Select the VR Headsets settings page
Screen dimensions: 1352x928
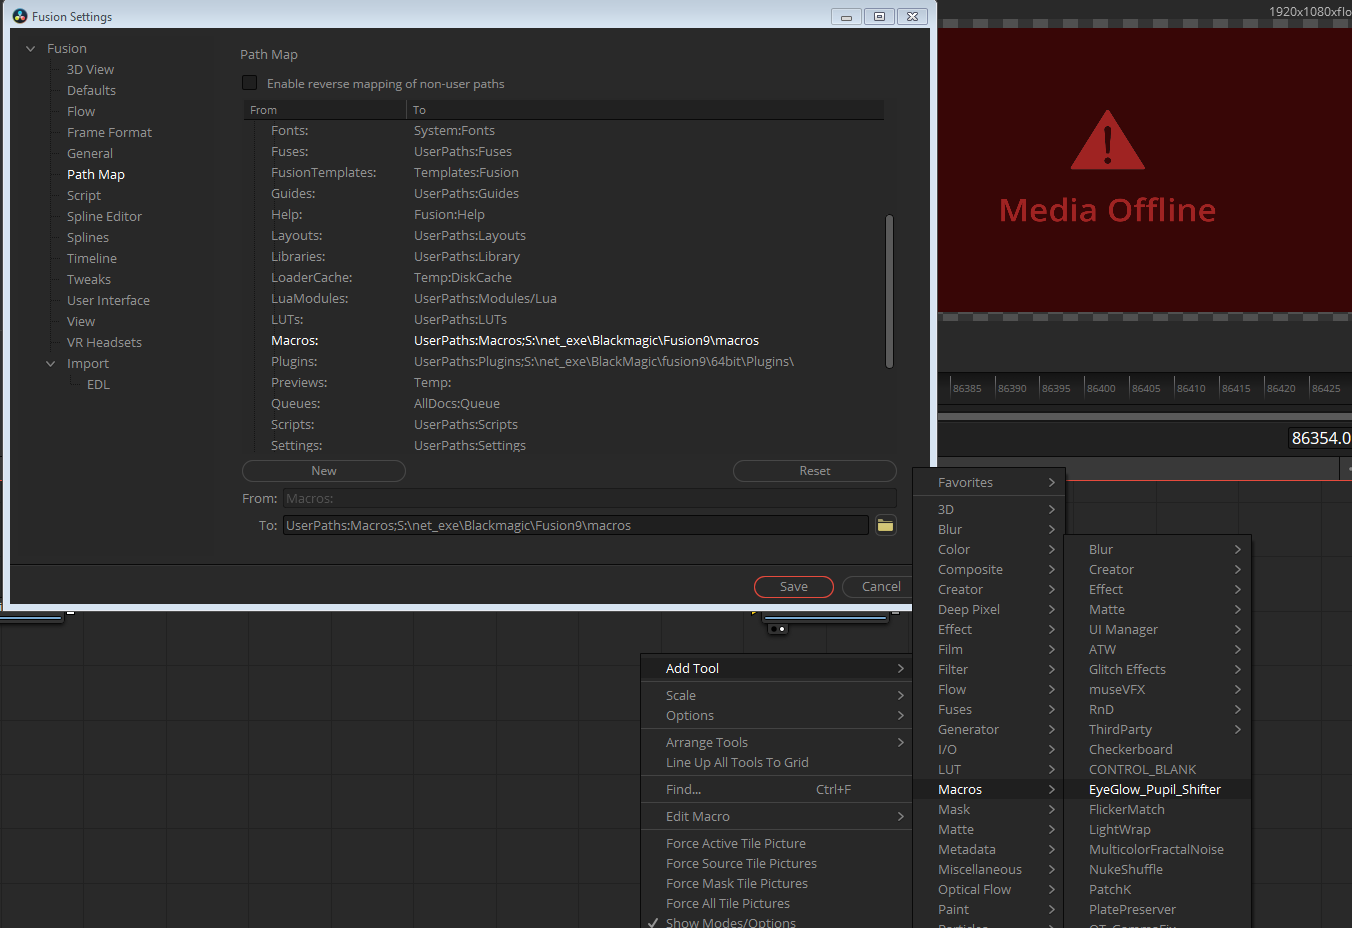[104, 342]
